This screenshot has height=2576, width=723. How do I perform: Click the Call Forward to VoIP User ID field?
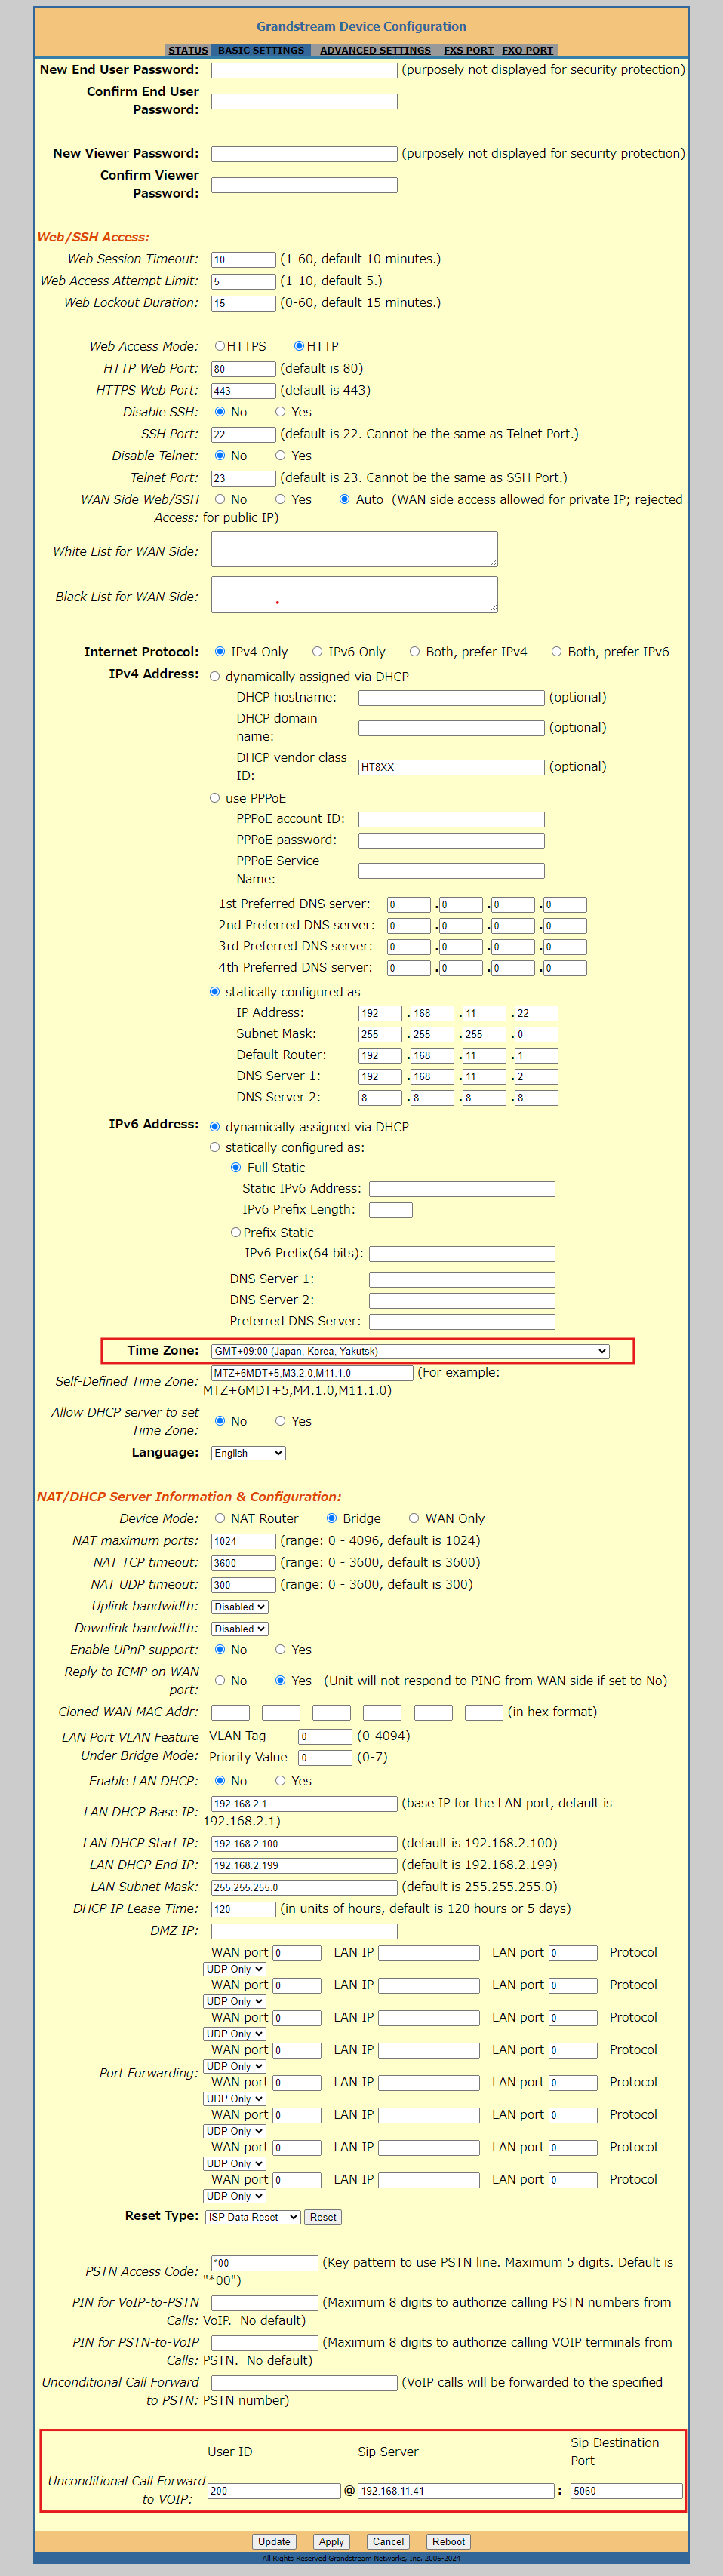point(274,2491)
